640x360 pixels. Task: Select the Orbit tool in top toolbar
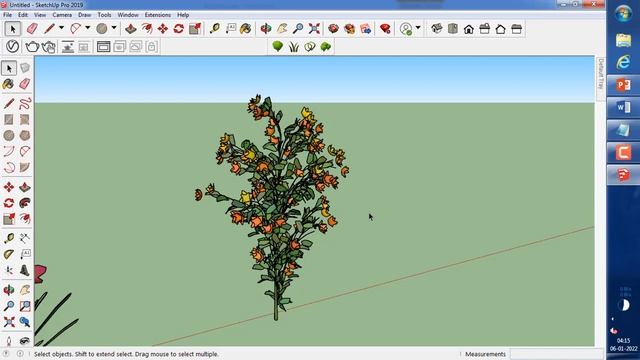266,29
